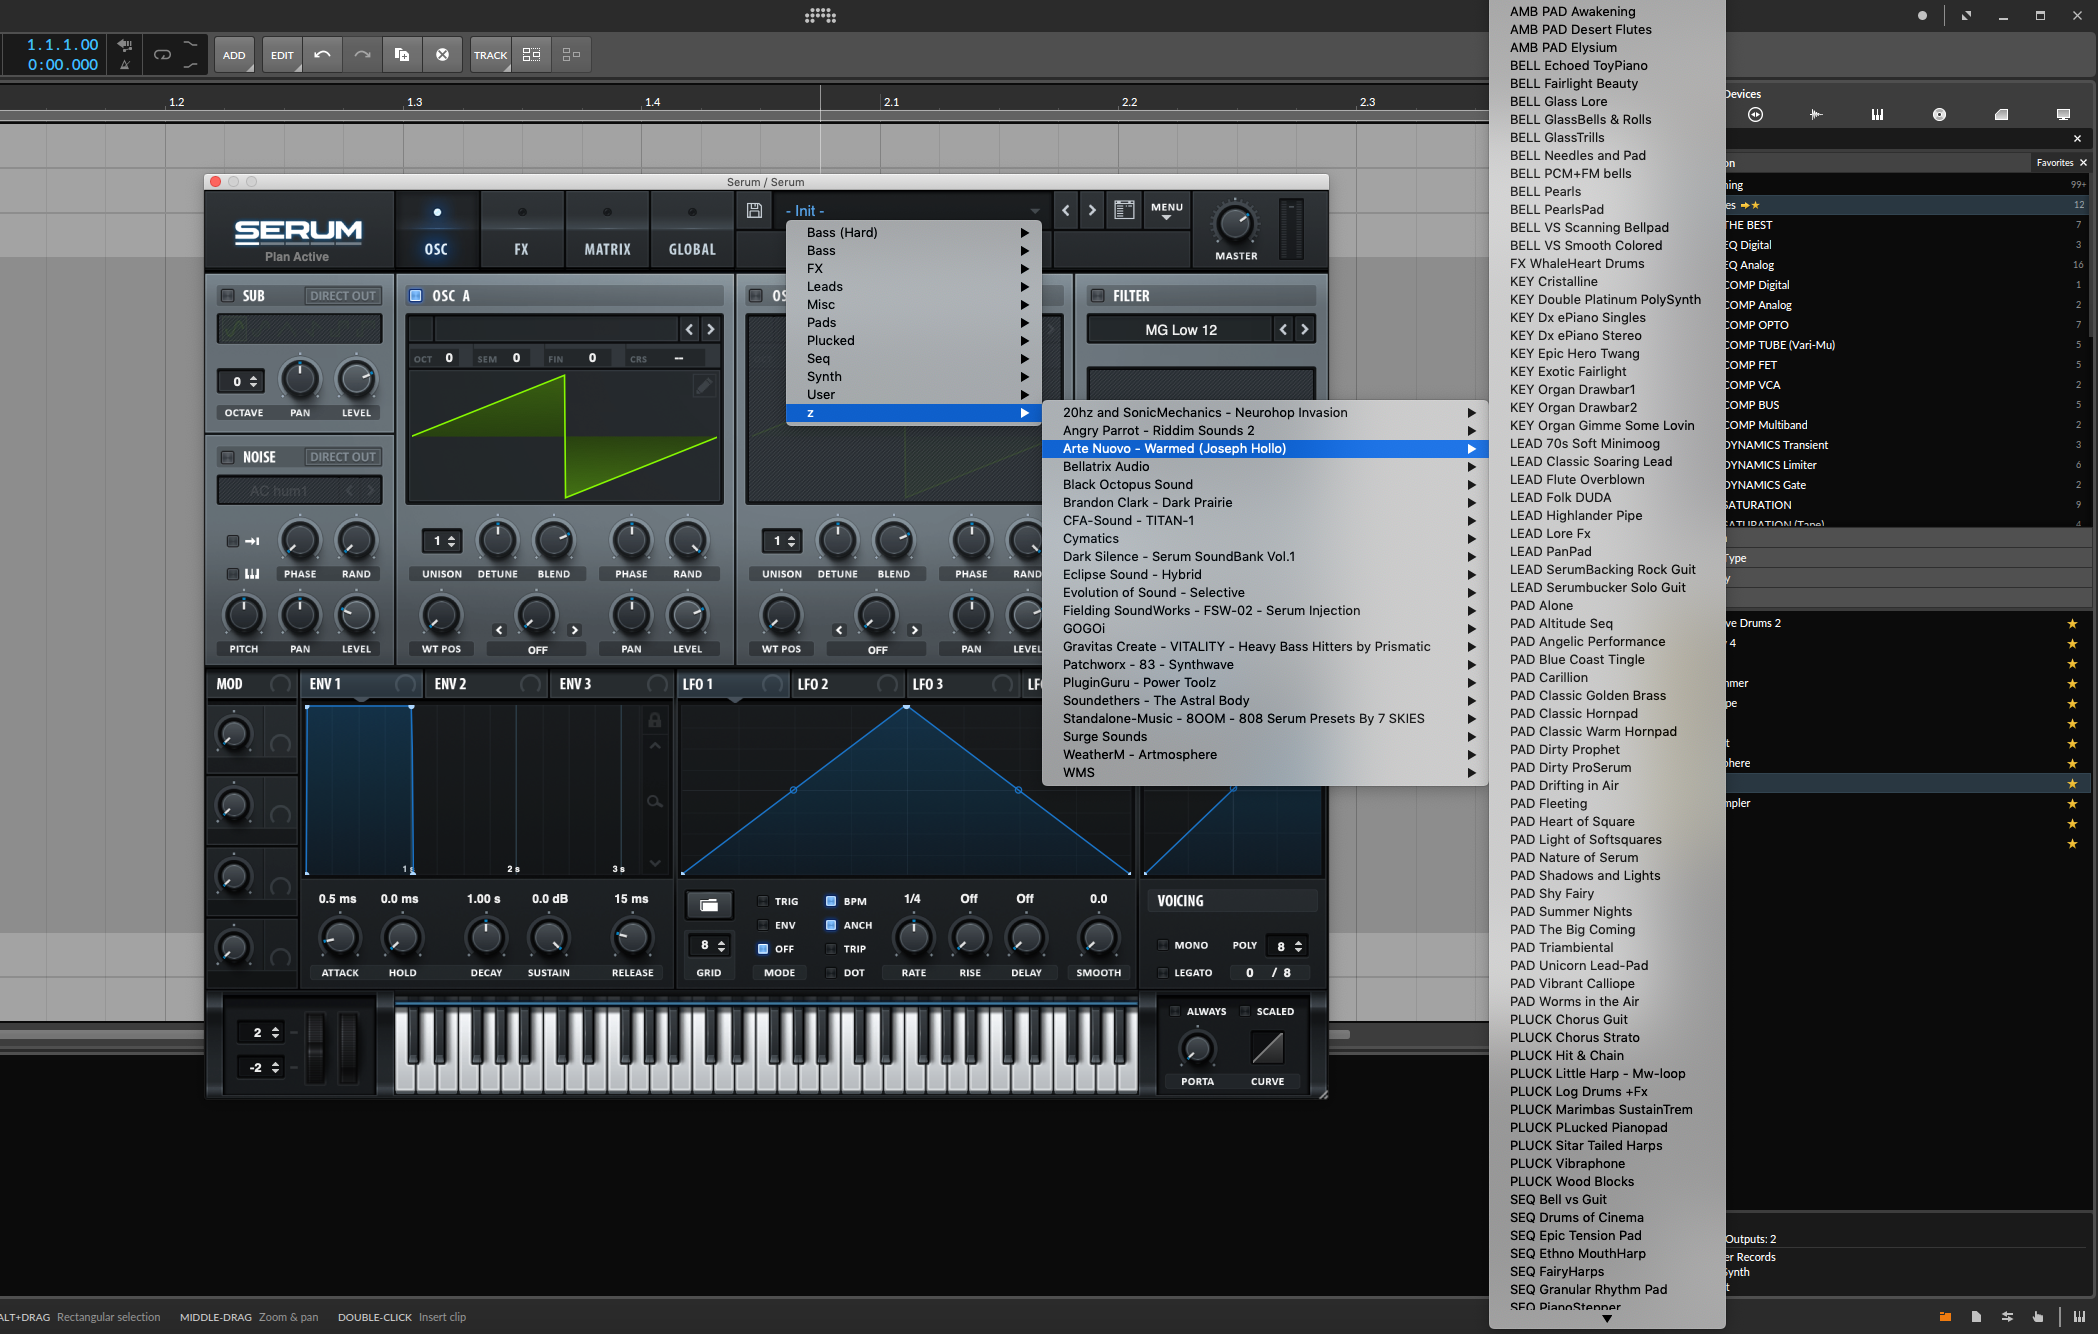This screenshot has height=1334, width=2098.
Task: Toggle NOISE DIRECT OUT button
Action: click(x=343, y=457)
